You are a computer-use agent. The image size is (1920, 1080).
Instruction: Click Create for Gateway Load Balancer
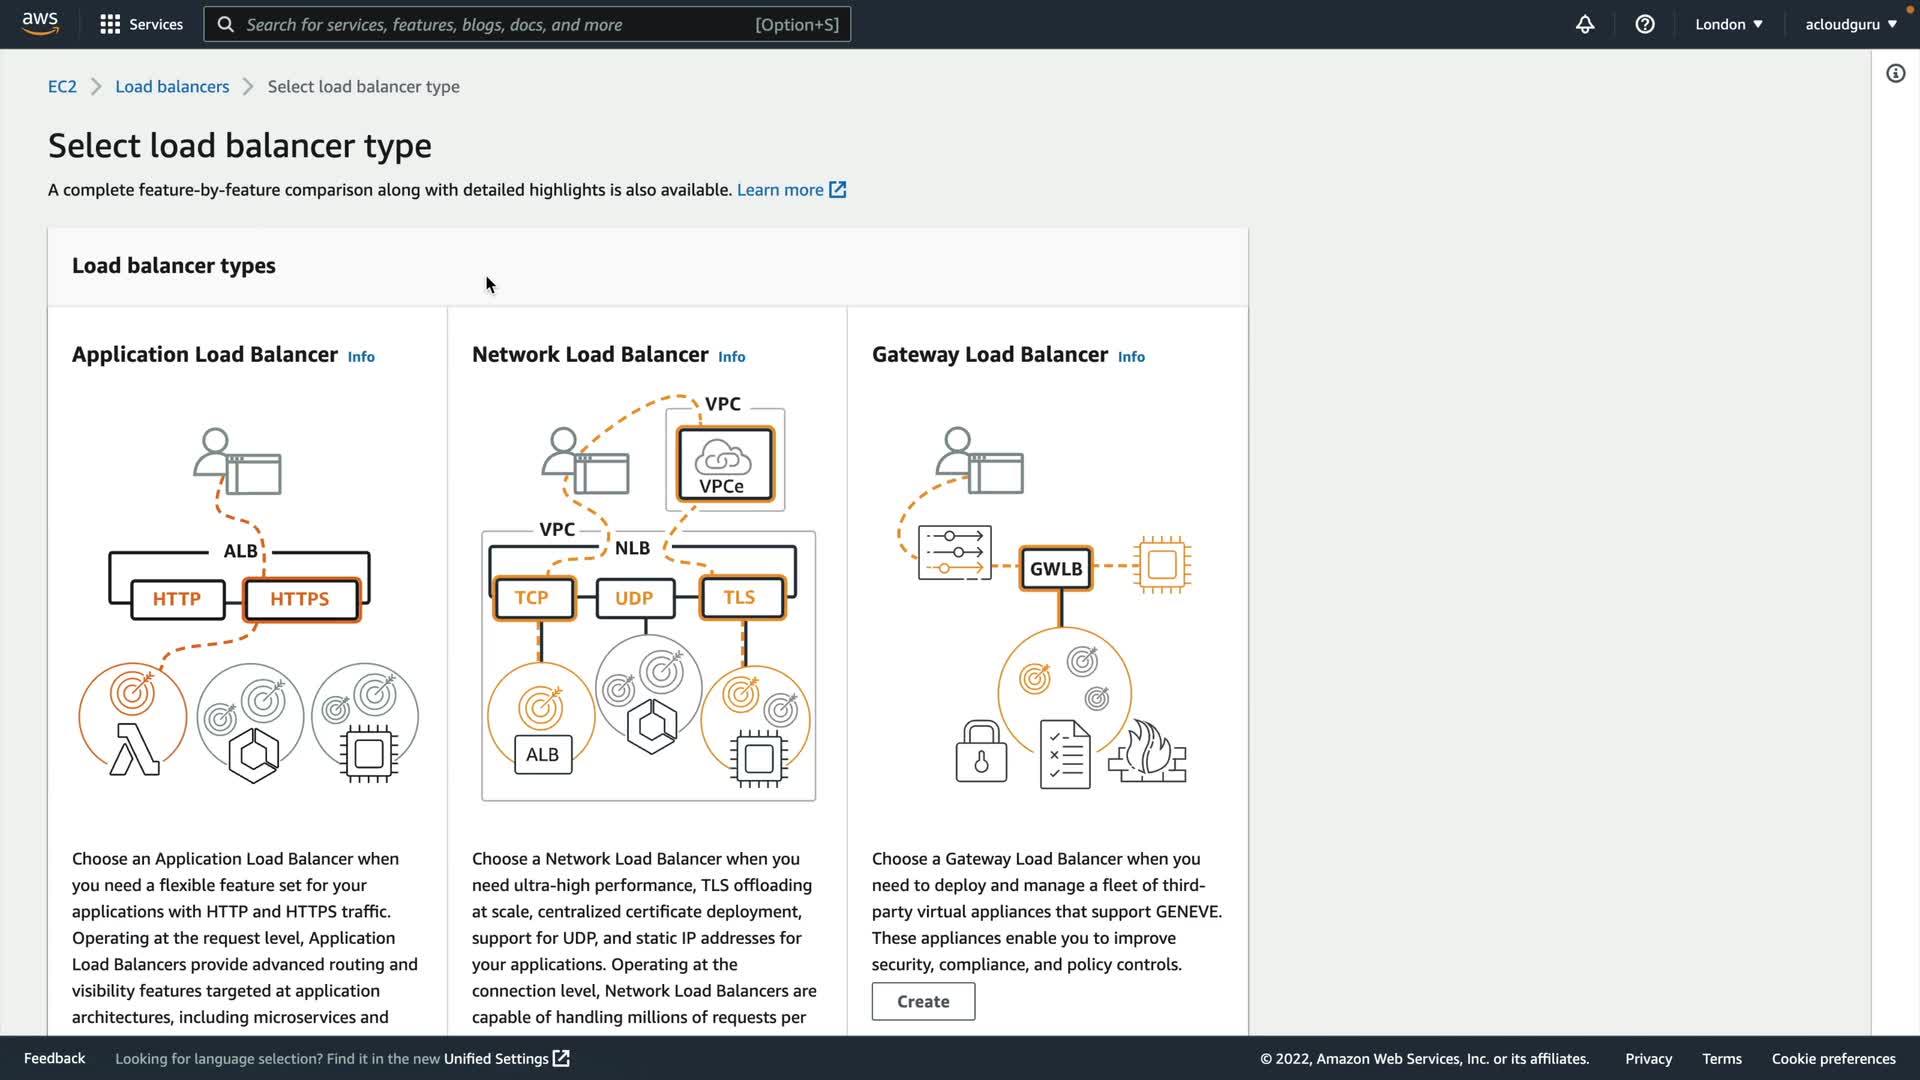(923, 1001)
